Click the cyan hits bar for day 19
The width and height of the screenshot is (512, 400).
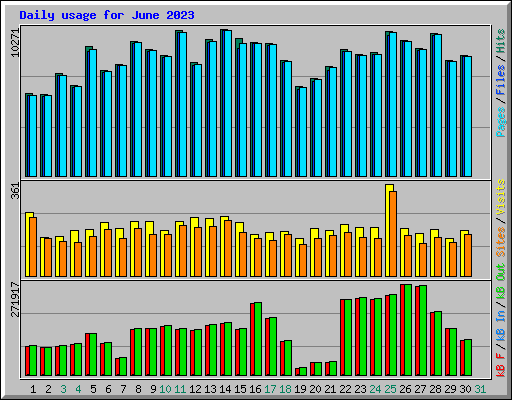pos(303,132)
